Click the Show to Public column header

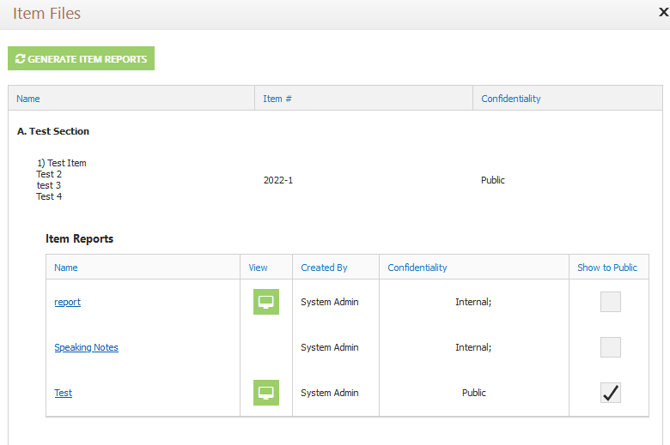coord(607,267)
